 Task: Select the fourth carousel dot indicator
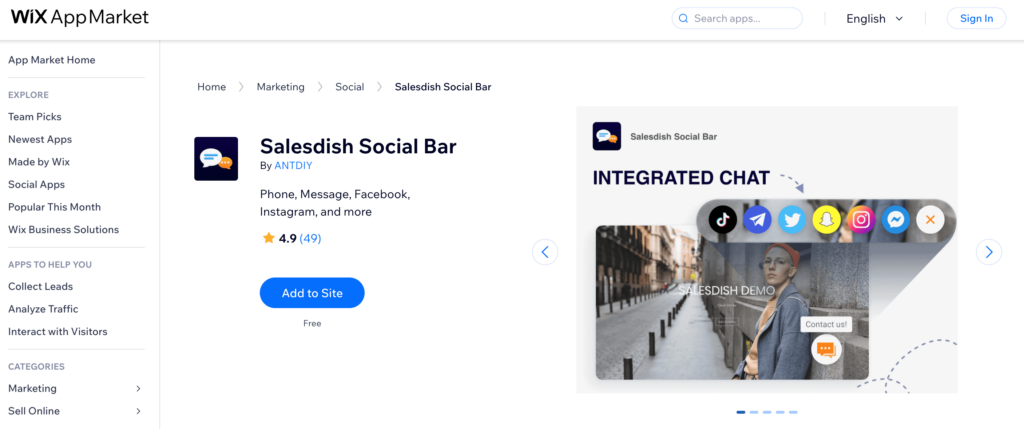pos(780,412)
